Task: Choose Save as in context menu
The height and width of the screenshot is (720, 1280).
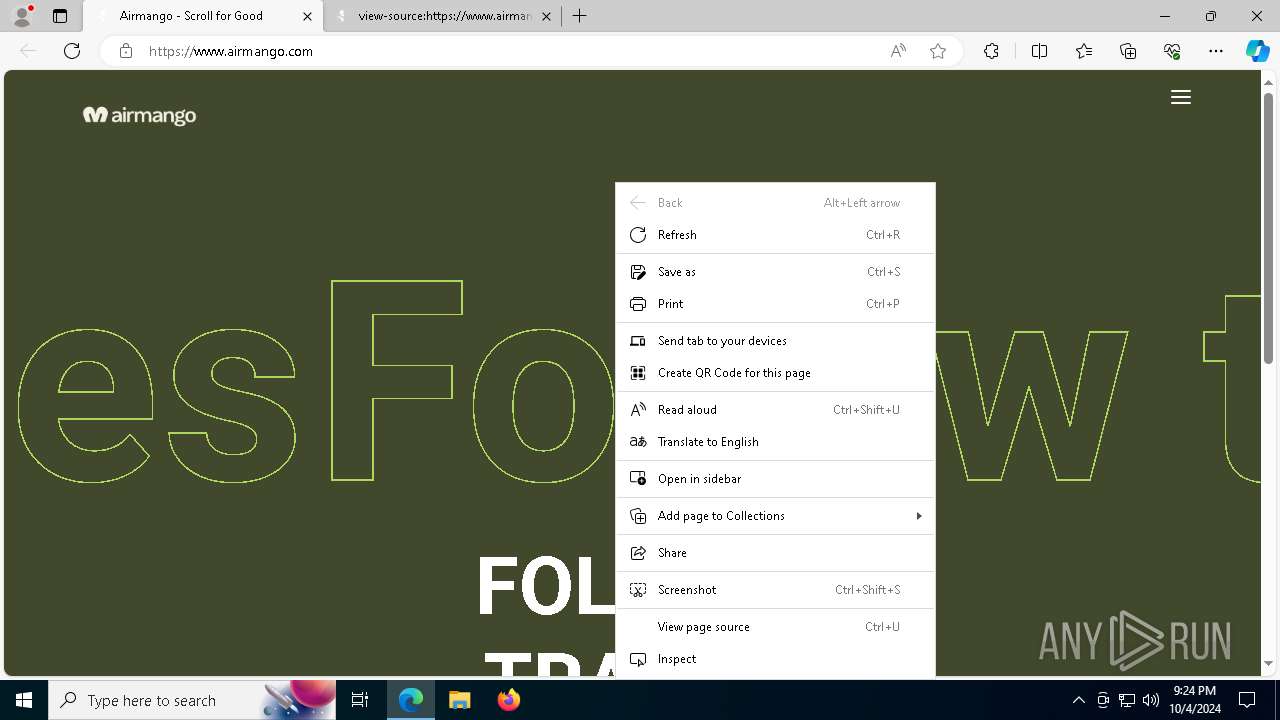Action: [x=775, y=272]
